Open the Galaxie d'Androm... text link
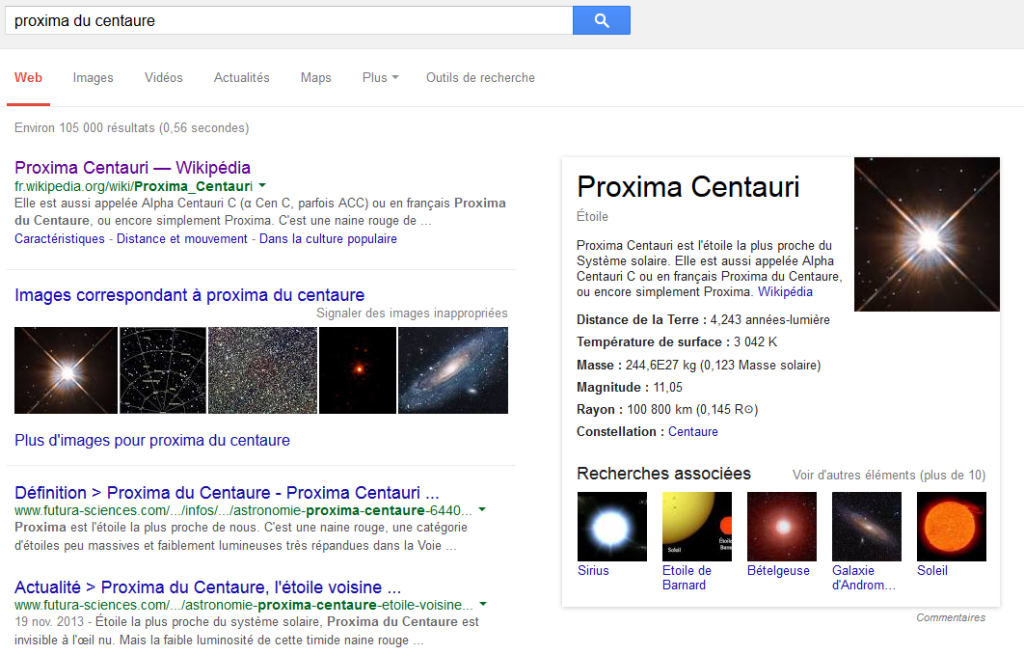Image resolution: width=1024 pixels, height=654 pixels. point(864,578)
